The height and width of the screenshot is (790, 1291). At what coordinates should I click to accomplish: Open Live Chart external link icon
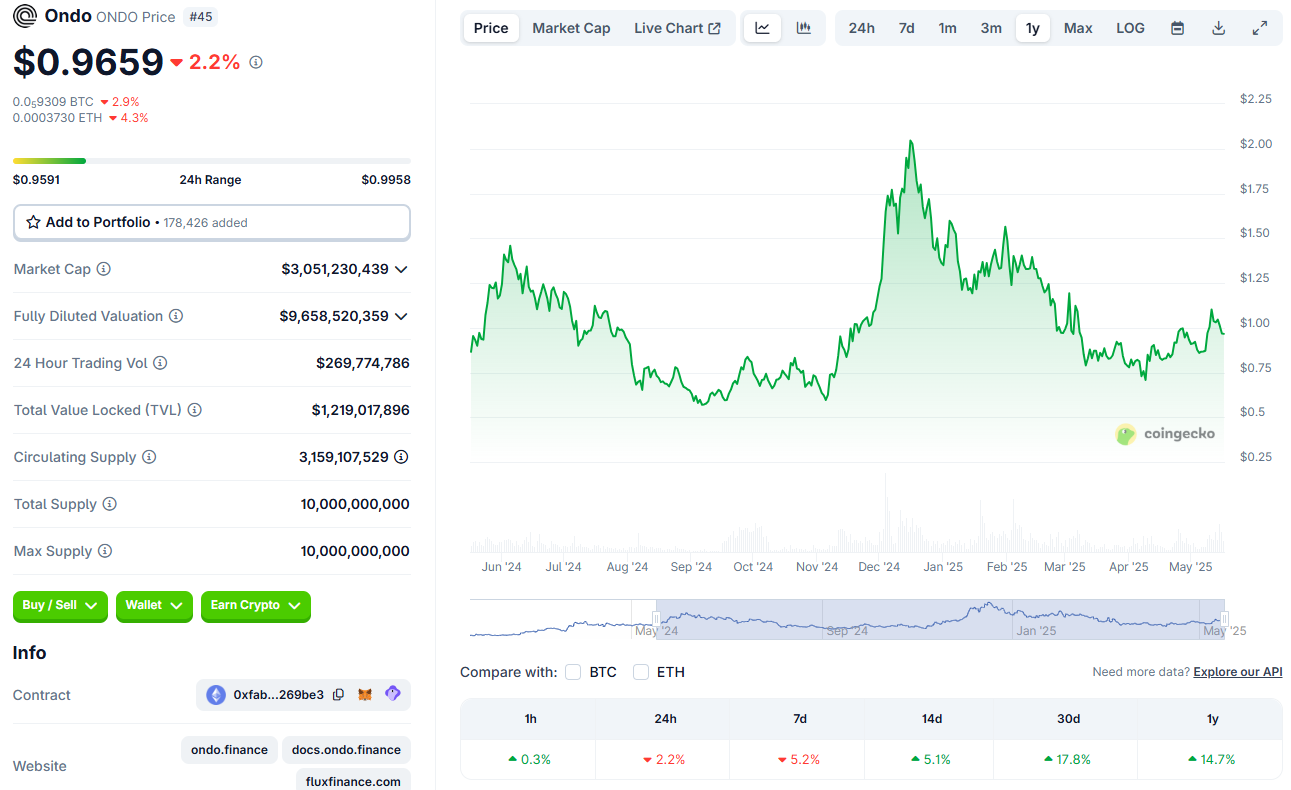click(714, 28)
